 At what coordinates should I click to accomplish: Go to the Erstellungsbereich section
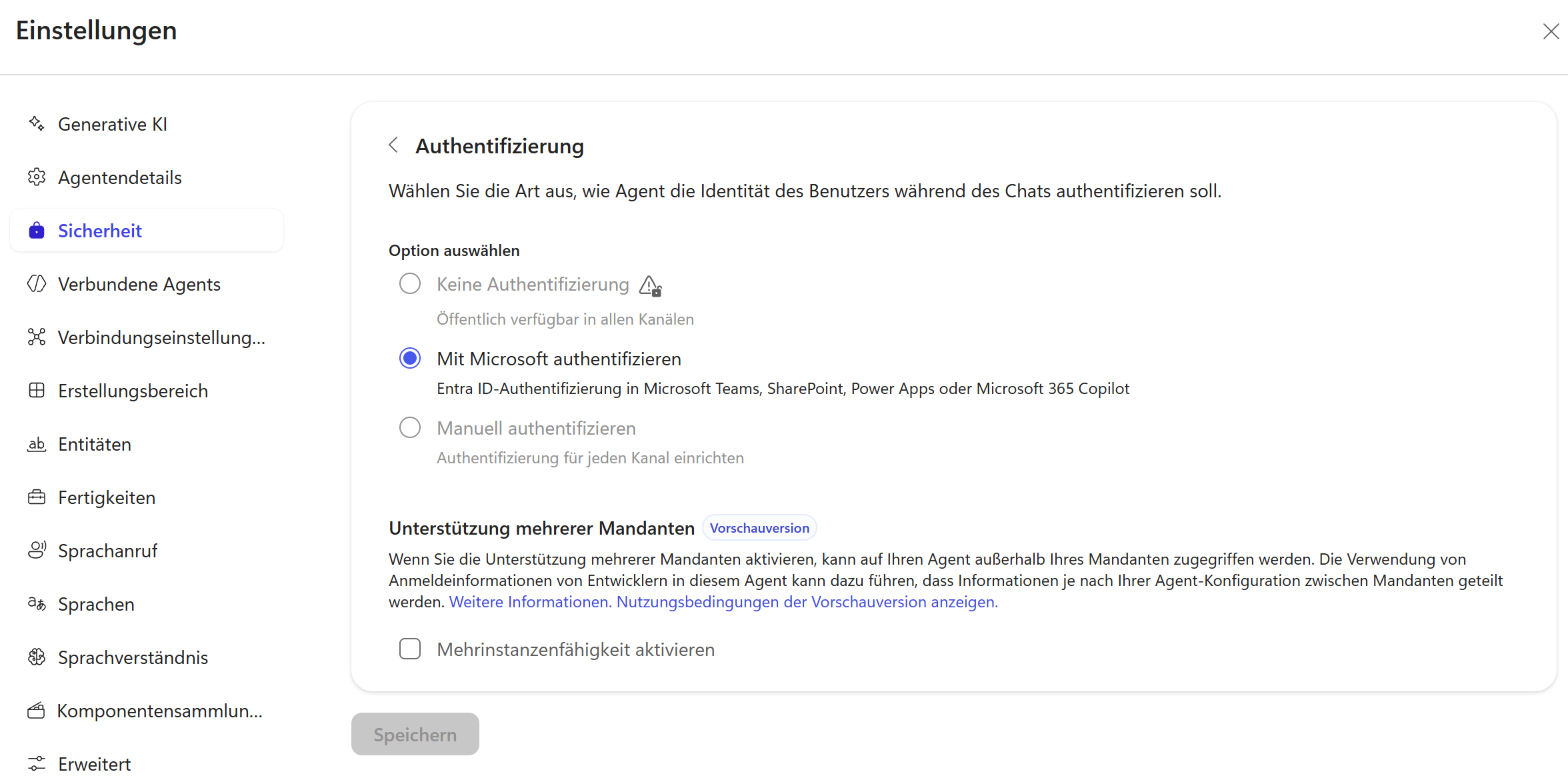point(146,391)
